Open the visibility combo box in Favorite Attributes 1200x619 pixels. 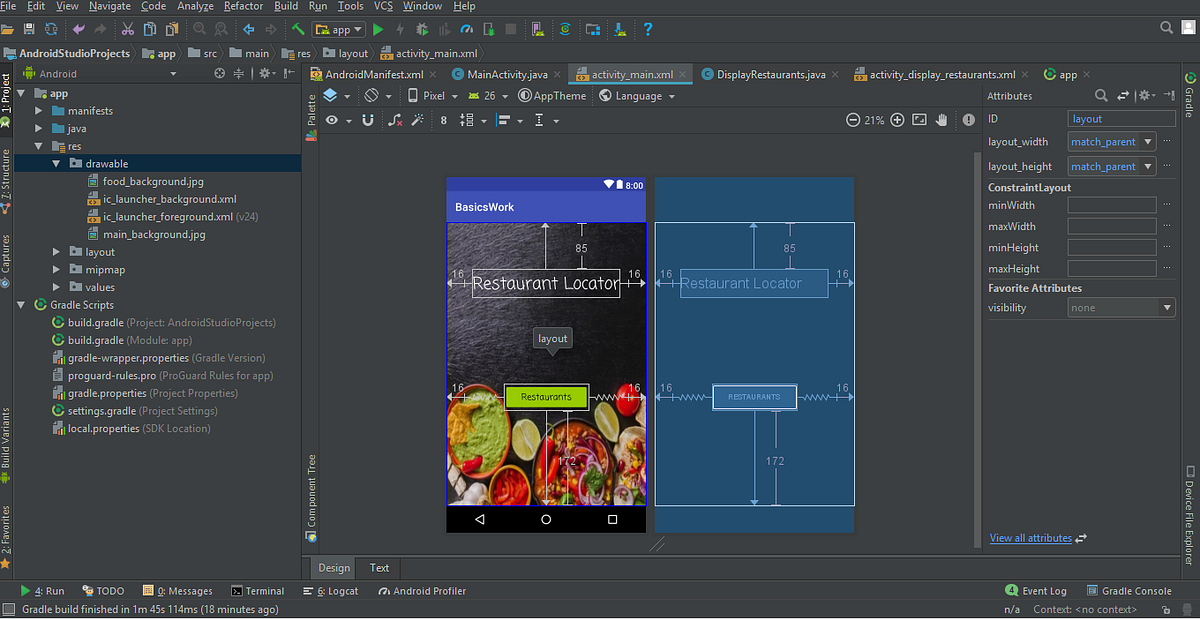pos(1121,307)
